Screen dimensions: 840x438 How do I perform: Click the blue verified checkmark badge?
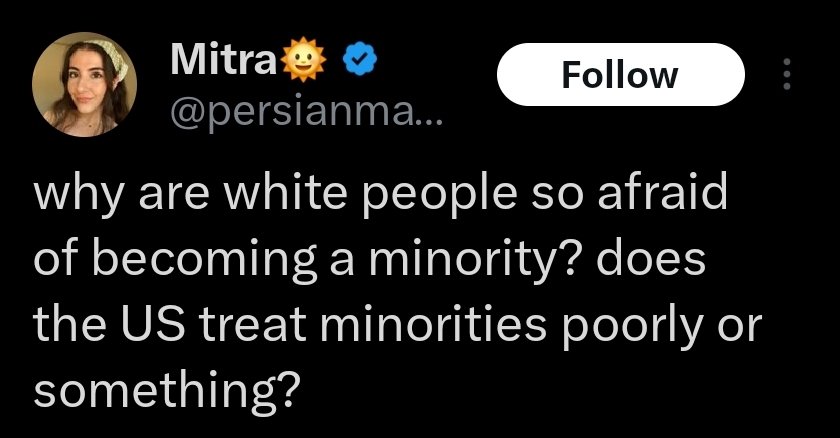pos(359,63)
